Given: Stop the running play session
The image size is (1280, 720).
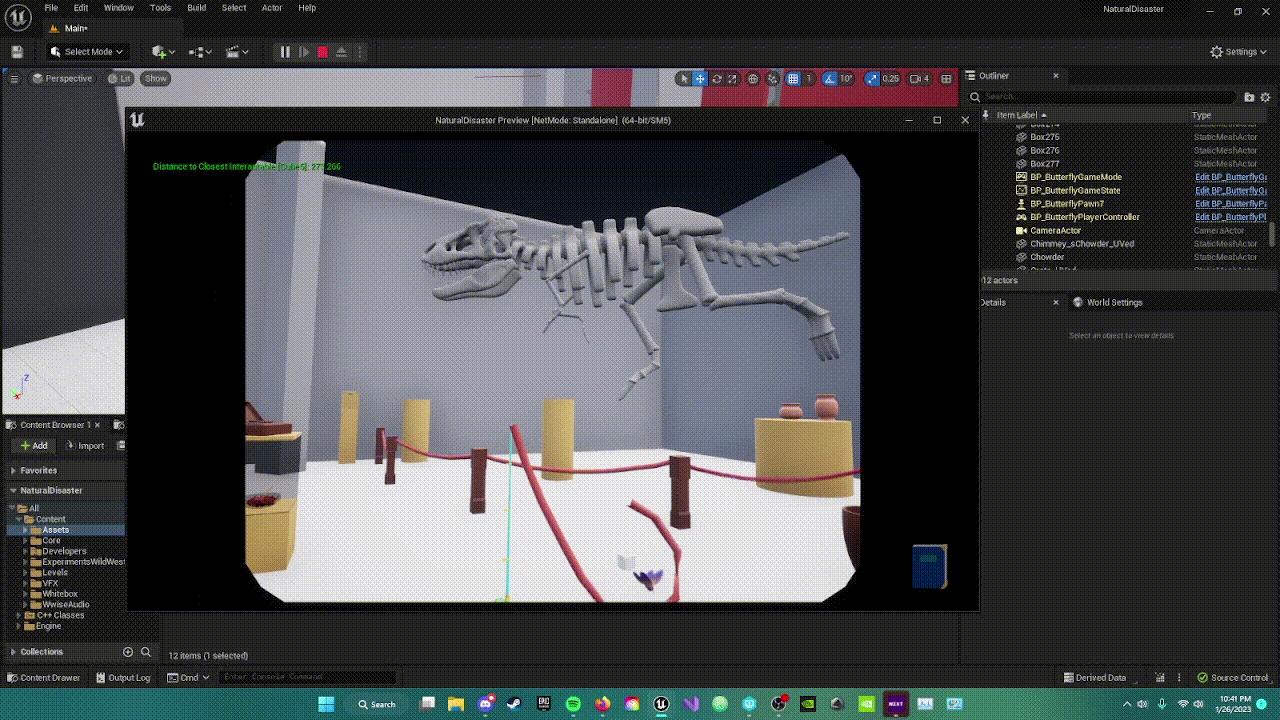Looking at the screenshot, I should (322, 52).
